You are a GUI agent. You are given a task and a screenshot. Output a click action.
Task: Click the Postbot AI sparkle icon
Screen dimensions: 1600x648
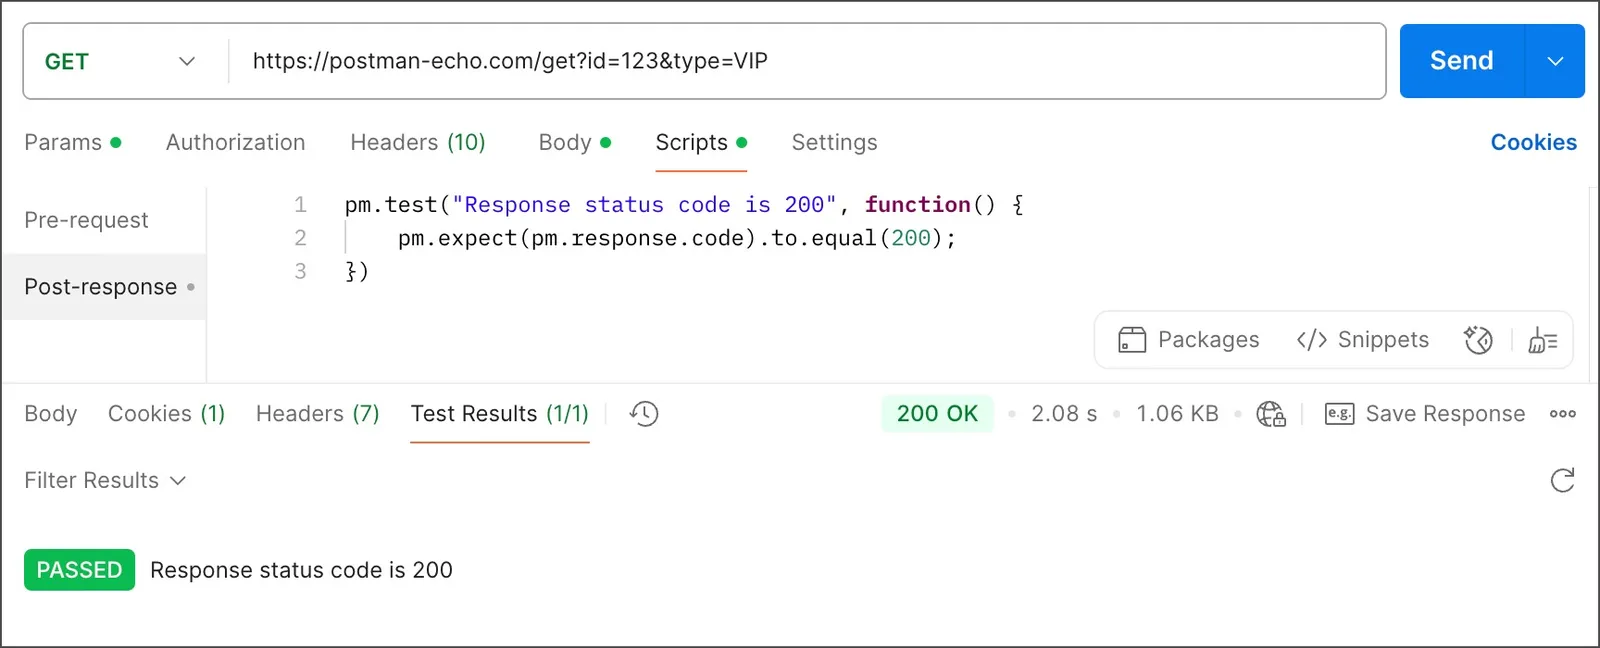tap(1478, 340)
